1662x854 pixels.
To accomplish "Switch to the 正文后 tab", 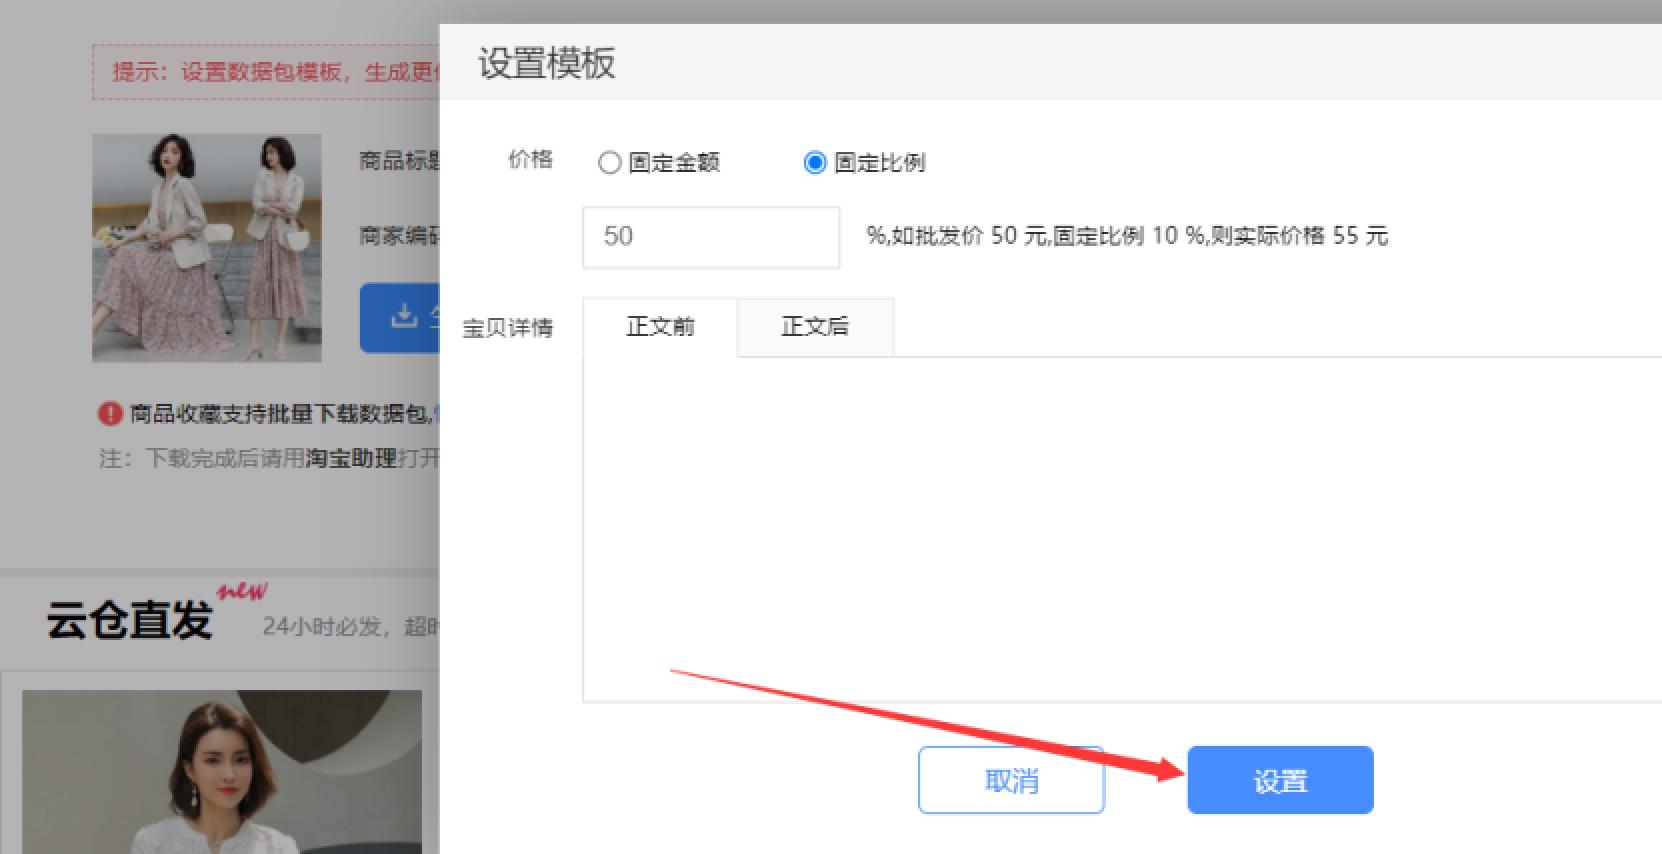I will pyautogui.click(x=815, y=327).
